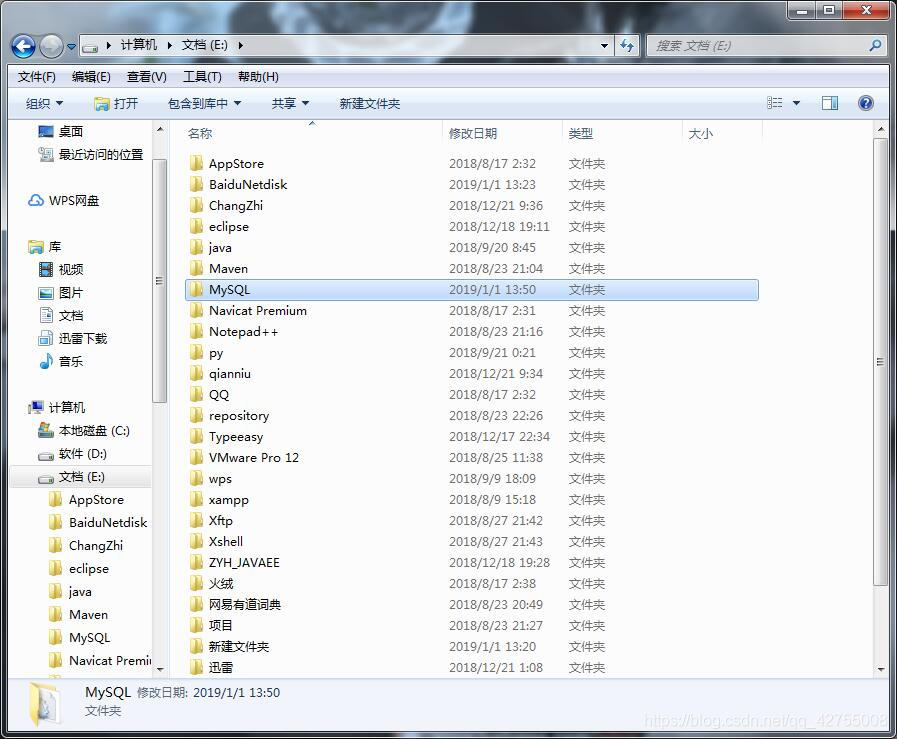The height and width of the screenshot is (739, 897).
Task: Open the 文件(F) menu
Action: [x=37, y=77]
